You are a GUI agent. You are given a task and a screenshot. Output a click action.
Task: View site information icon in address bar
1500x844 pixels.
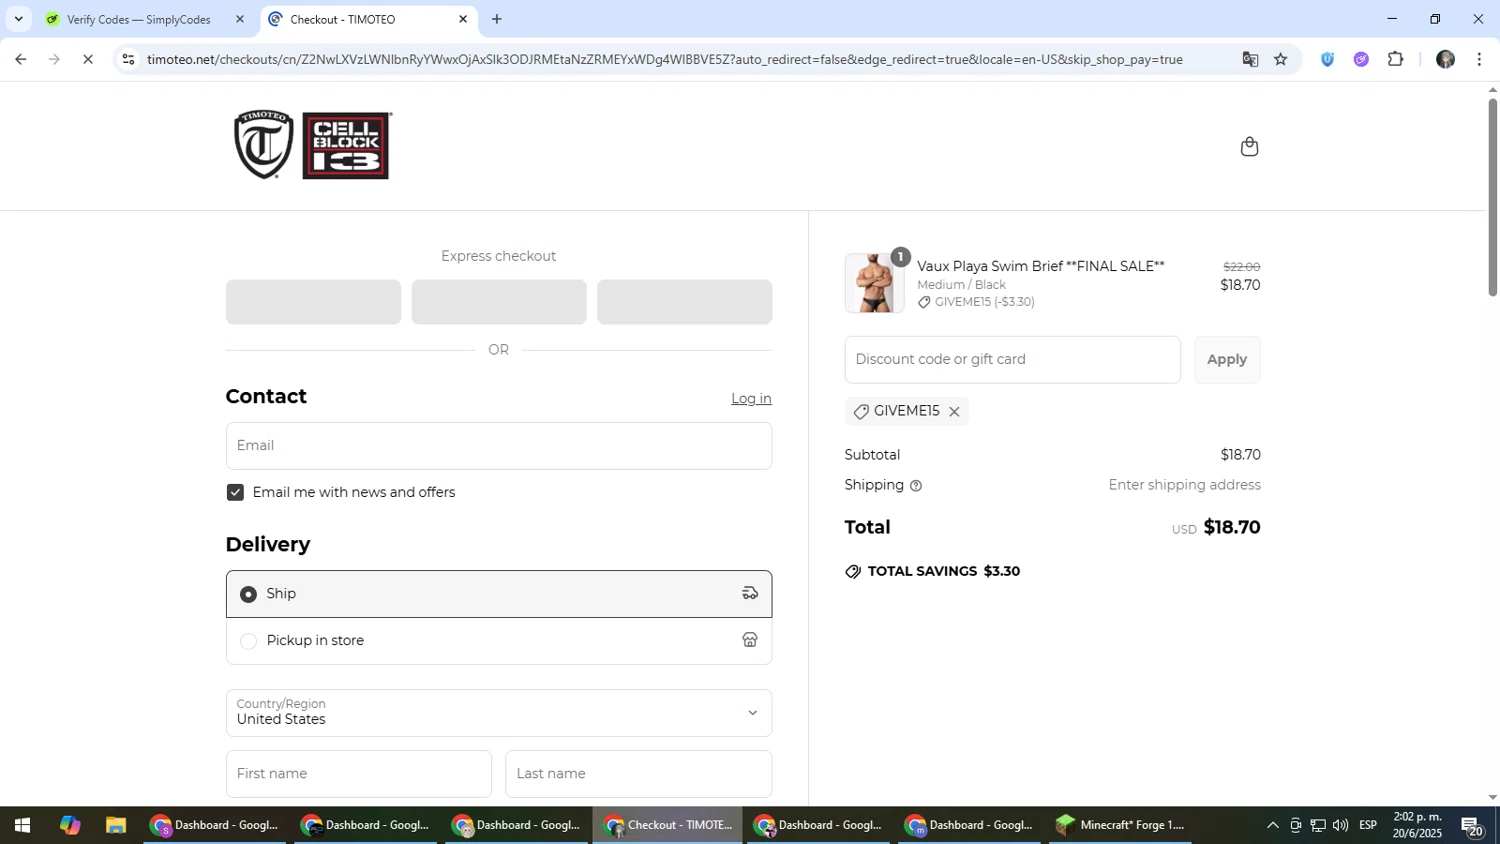[128, 60]
